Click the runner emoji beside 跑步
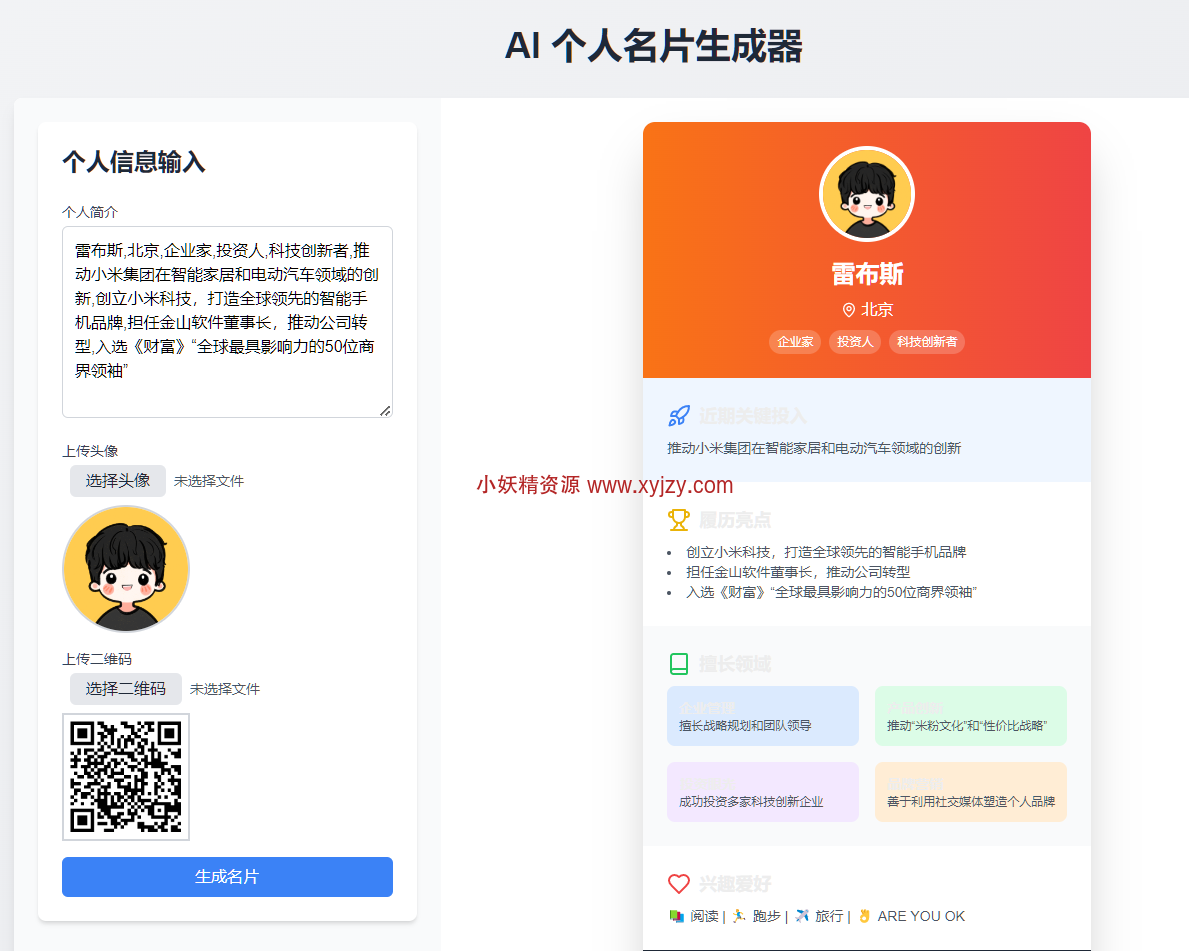 point(739,916)
